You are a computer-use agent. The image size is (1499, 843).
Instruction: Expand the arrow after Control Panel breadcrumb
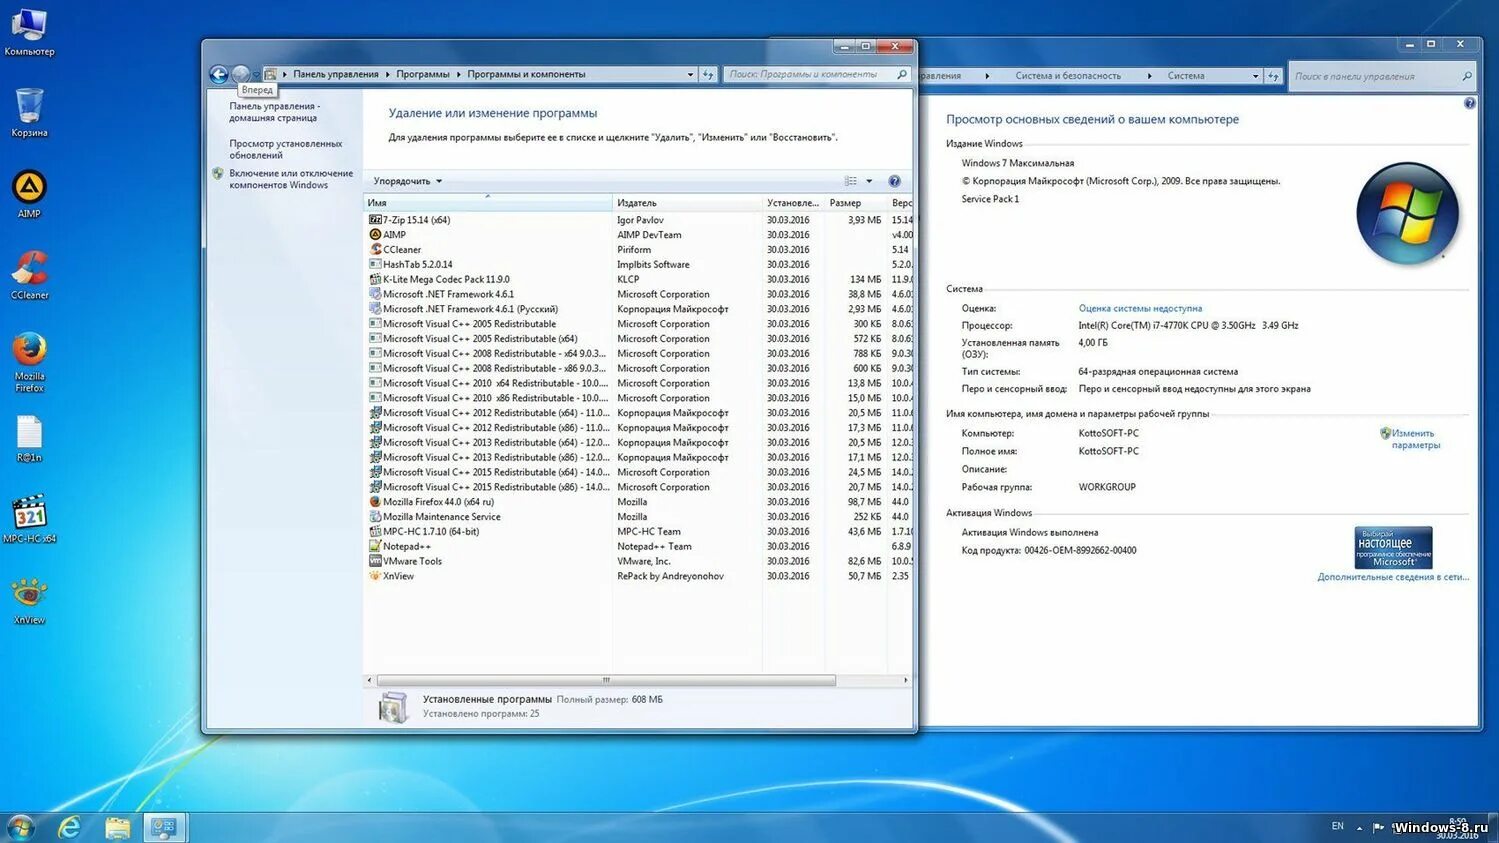(388, 74)
